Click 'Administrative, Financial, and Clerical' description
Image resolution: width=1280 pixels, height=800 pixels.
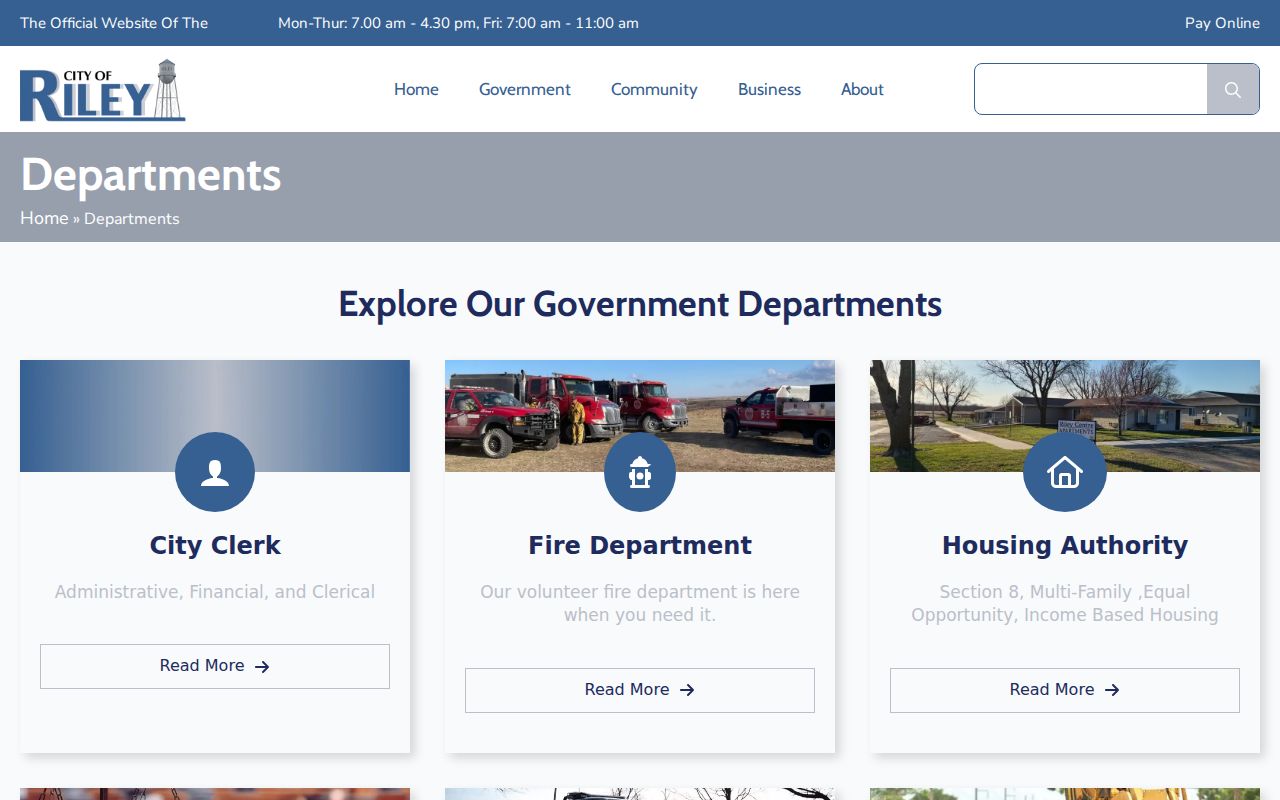(x=215, y=592)
